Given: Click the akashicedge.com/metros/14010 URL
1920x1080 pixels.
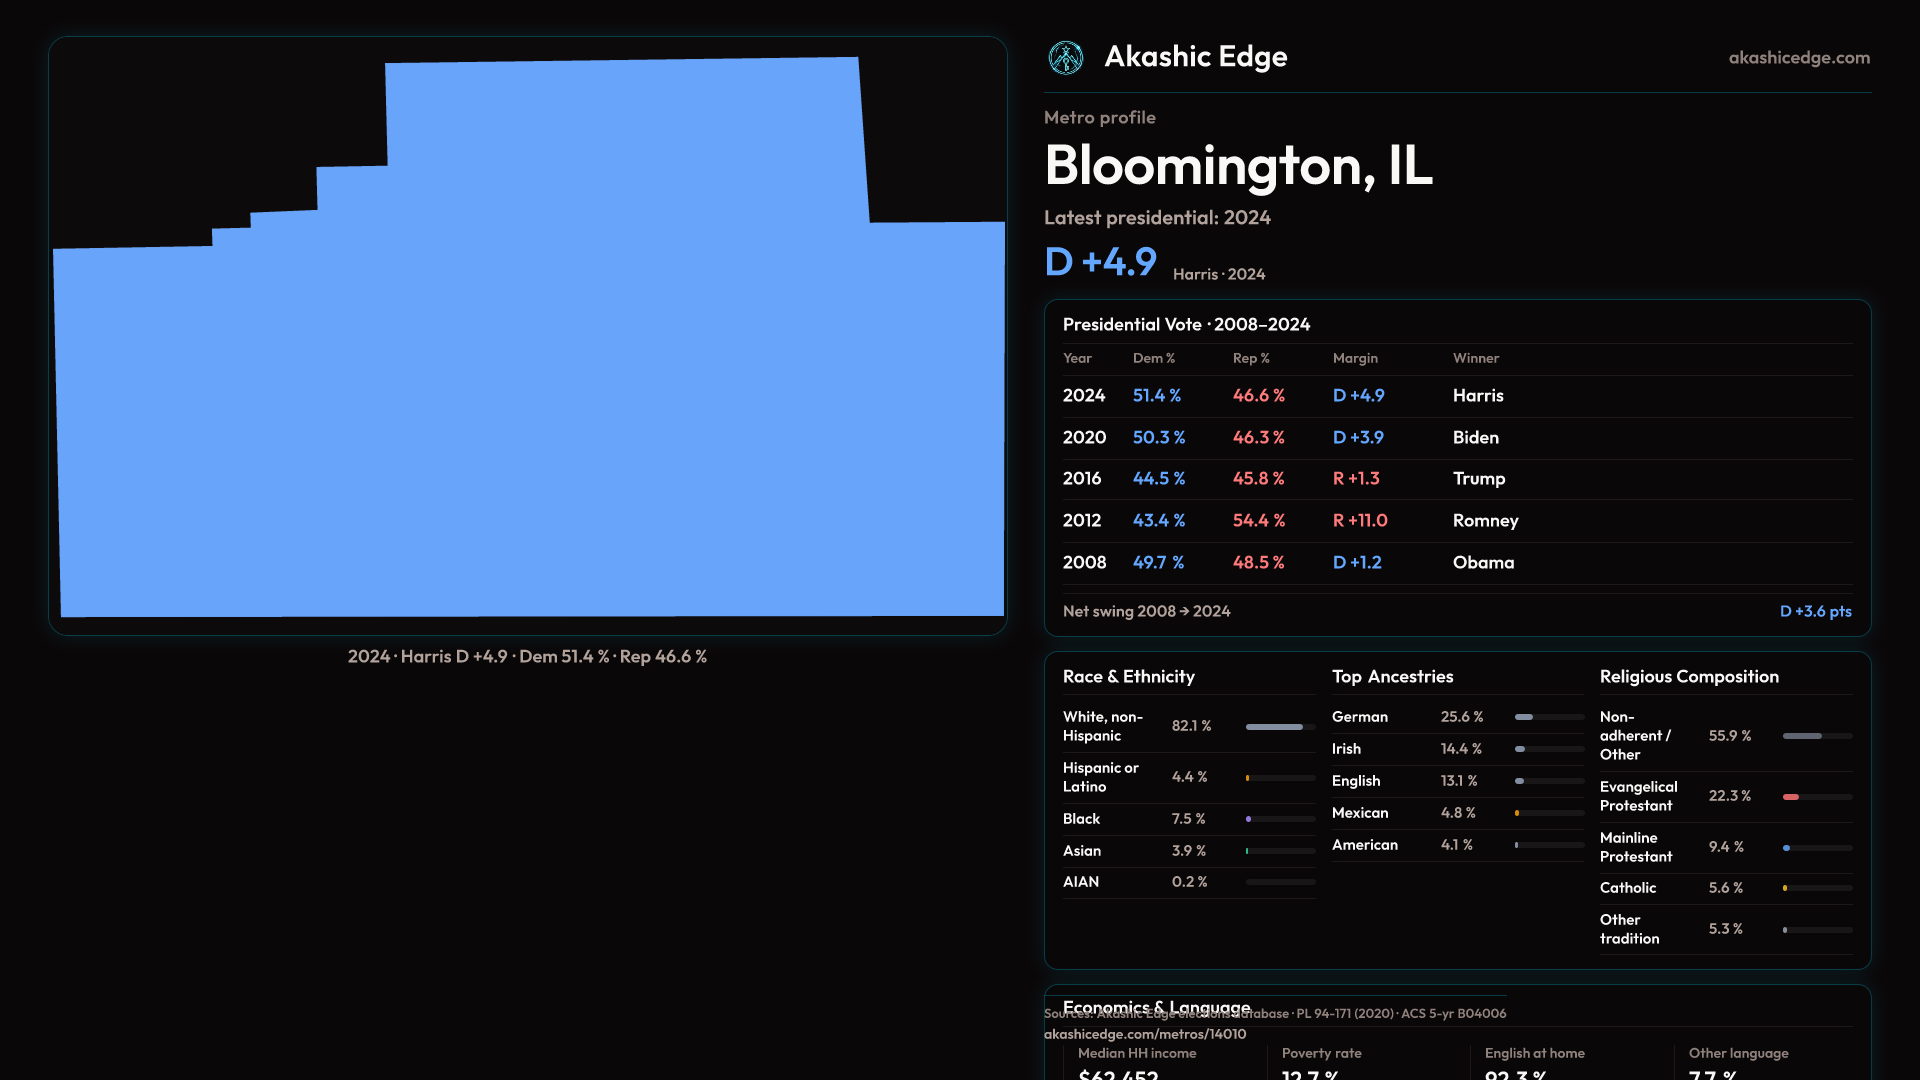Looking at the screenshot, I should [x=1145, y=1034].
